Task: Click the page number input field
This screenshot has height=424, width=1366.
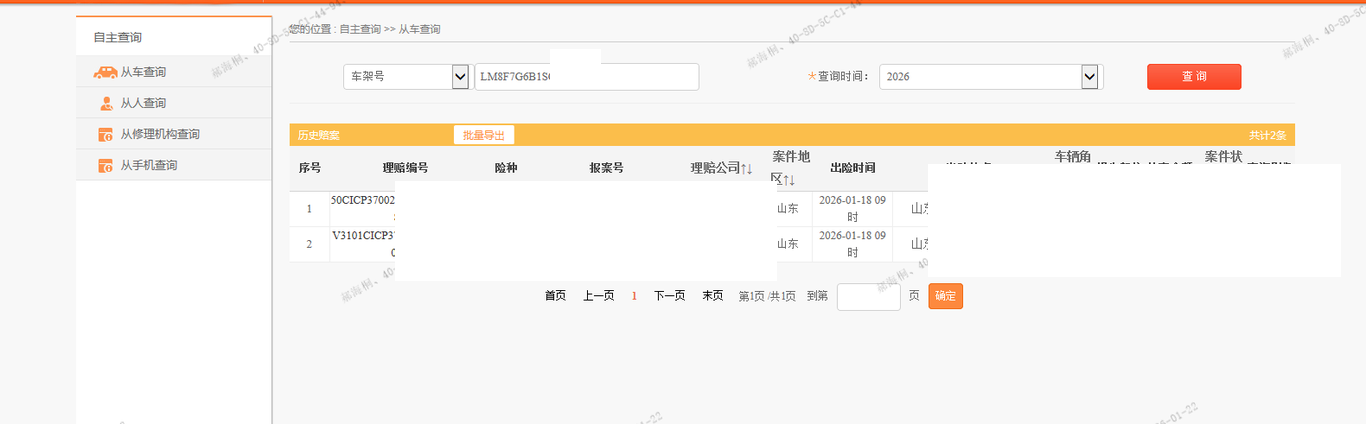Action: (x=868, y=297)
